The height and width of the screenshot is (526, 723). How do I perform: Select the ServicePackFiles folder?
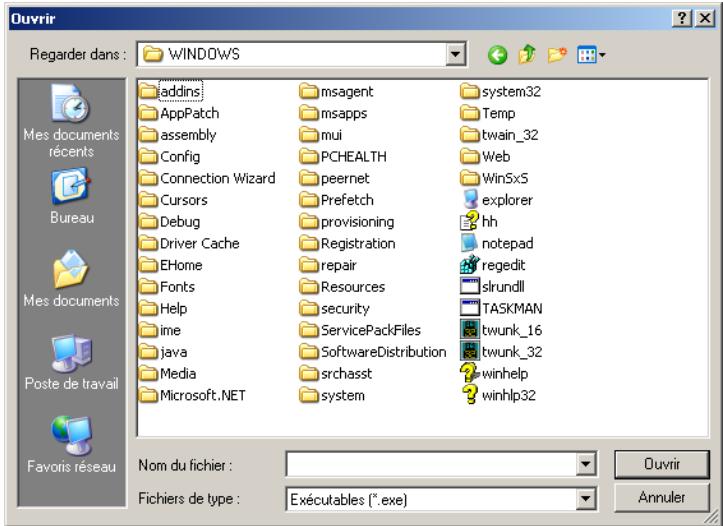pyautogui.click(x=361, y=330)
